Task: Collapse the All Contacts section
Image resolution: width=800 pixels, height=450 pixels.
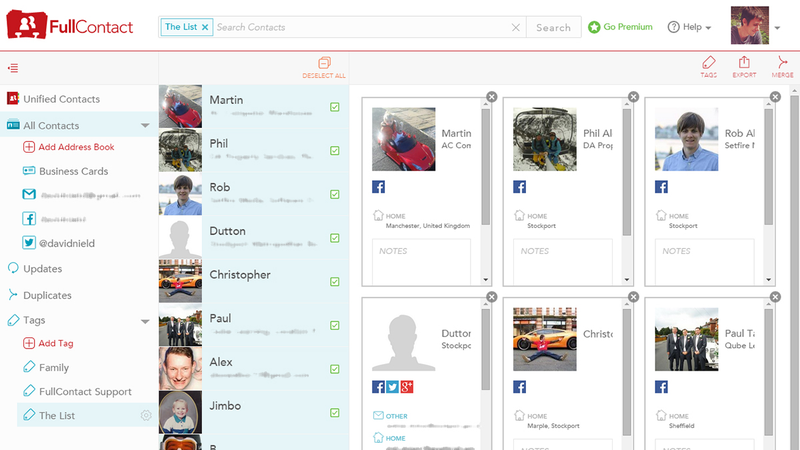Action: 145,126
